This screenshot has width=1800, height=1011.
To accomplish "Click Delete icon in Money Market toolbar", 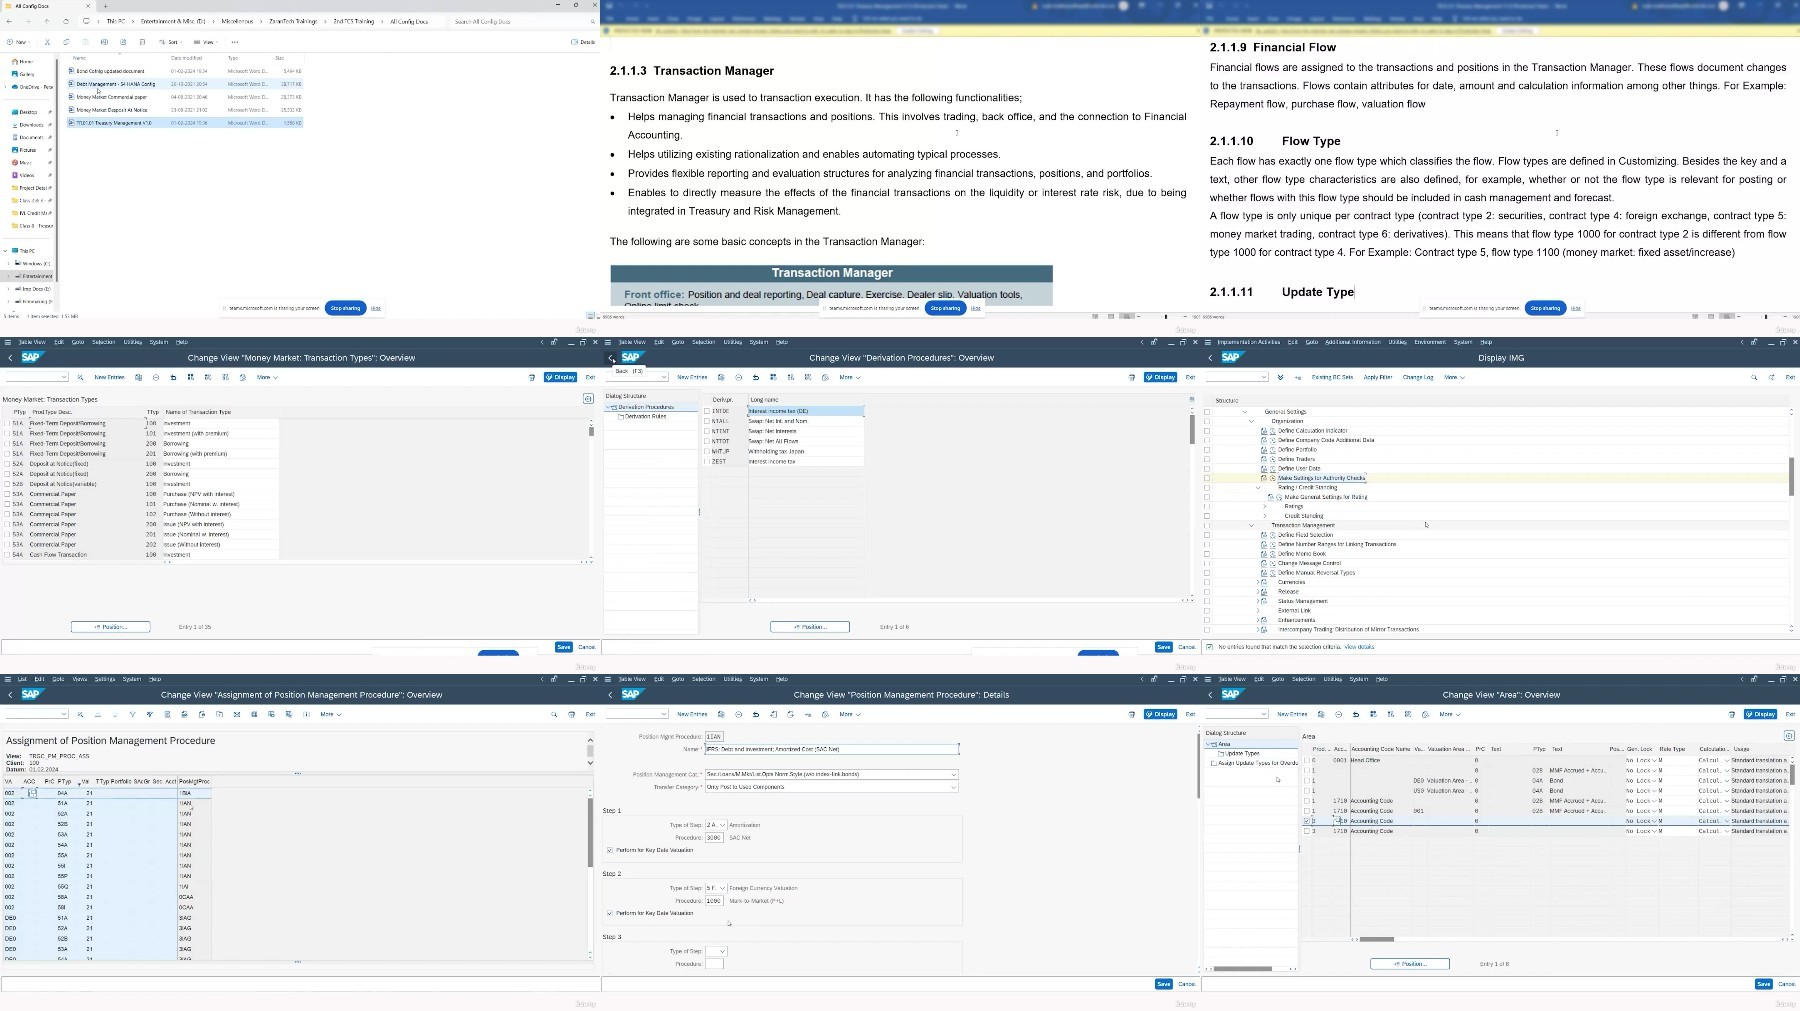I will [156, 377].
